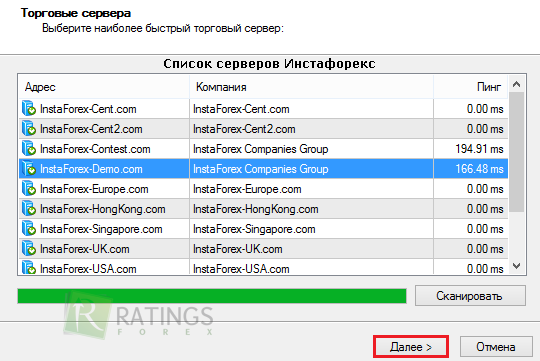This screenshot has height=361, width=540.
Task: Click ping value in Singapore.com row
Action: click(x=485, y=229)
